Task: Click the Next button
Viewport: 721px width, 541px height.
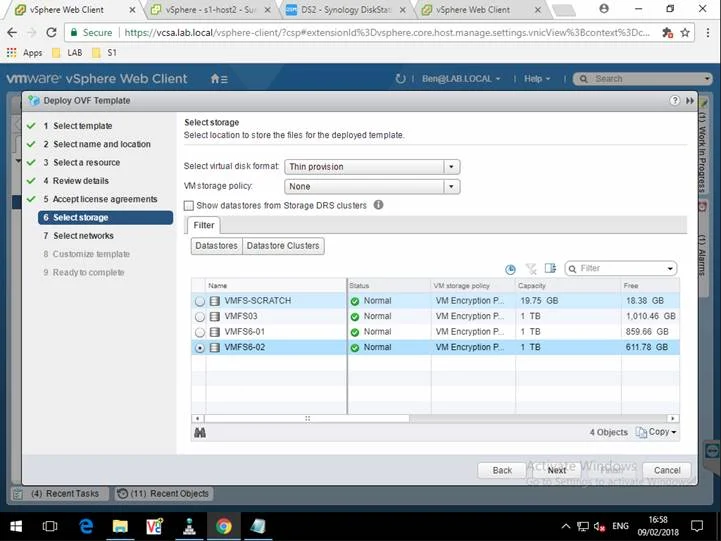Action: [557, 470]
